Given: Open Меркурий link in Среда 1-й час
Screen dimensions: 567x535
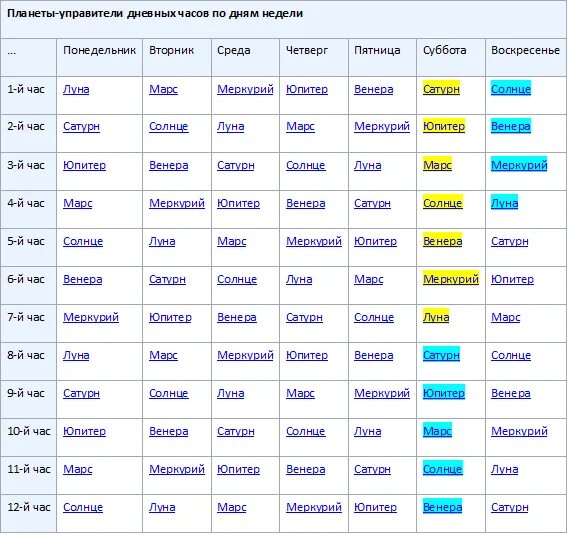Looking at the screenshot, I should coord(245,89).
